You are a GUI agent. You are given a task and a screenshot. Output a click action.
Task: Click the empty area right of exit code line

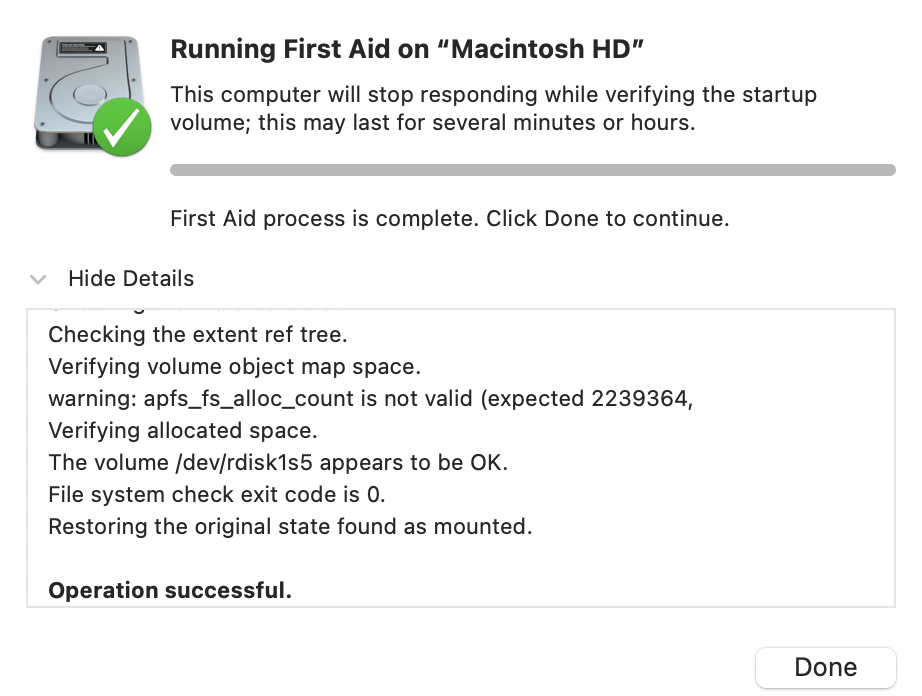pyautogui.click(x=640, y=494)
